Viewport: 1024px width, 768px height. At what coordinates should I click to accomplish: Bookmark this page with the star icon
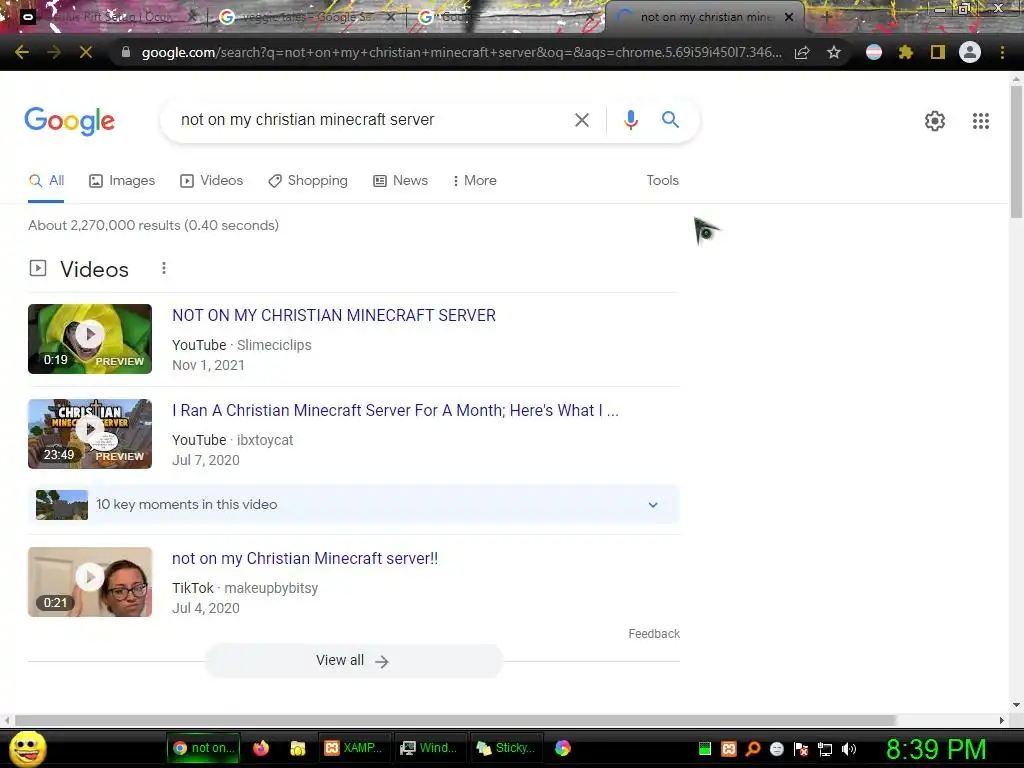tap(834, 52)
